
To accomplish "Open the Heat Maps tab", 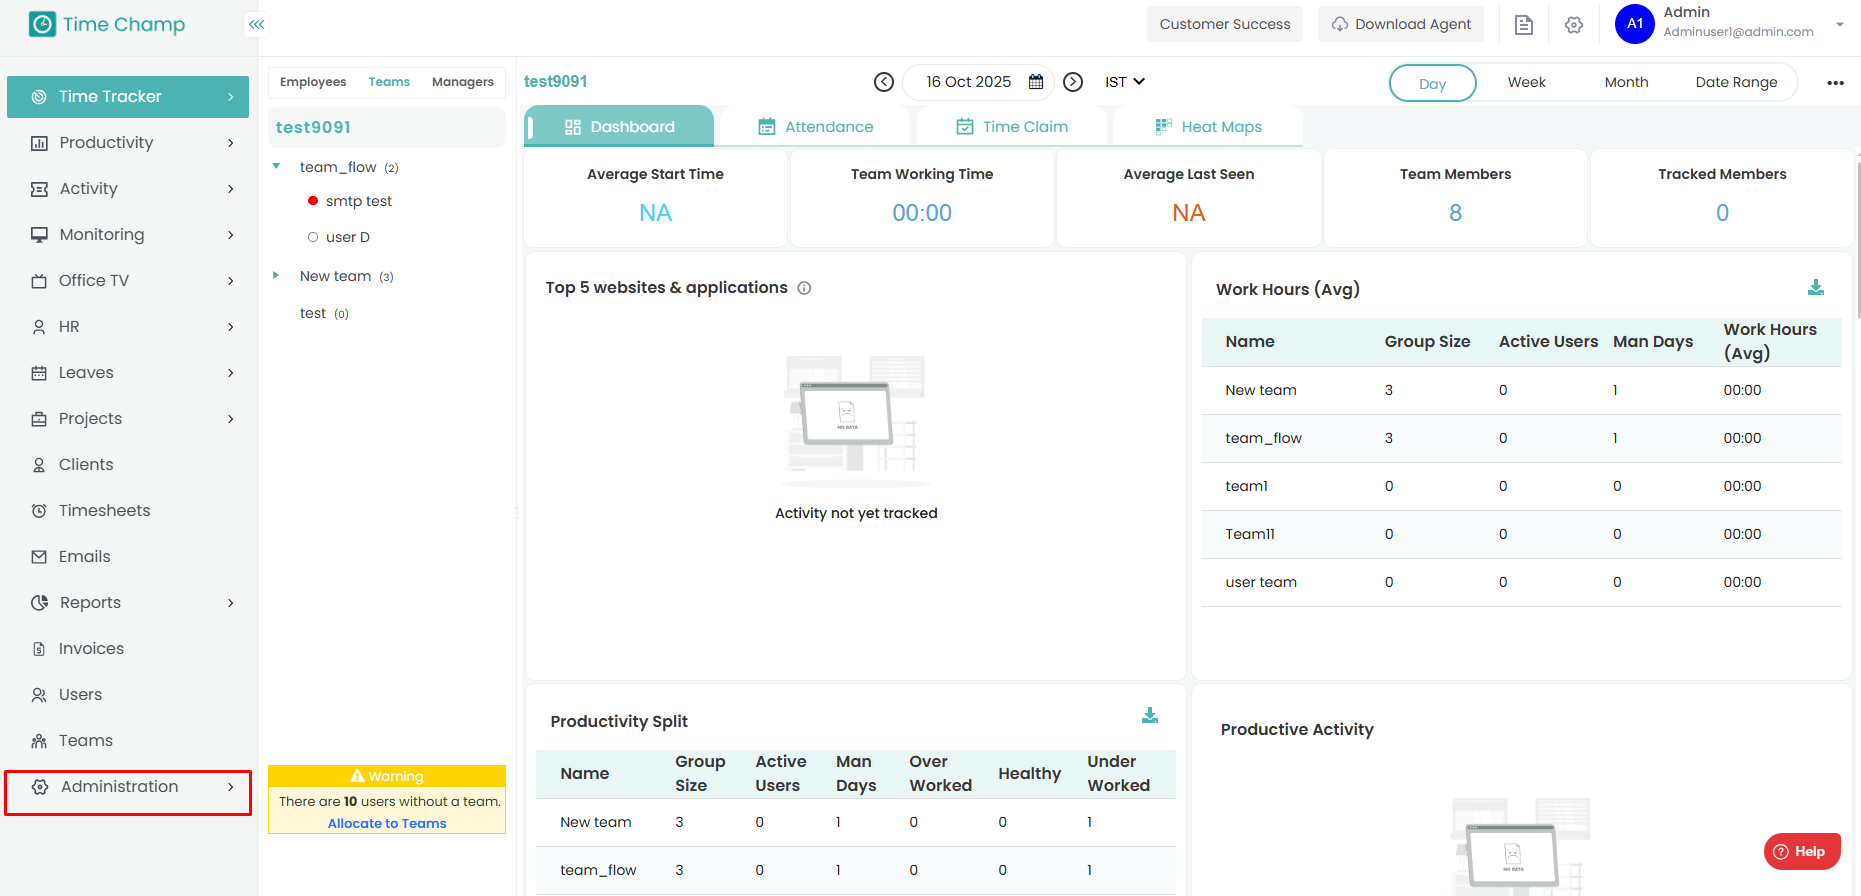I will click(1208, 127).
